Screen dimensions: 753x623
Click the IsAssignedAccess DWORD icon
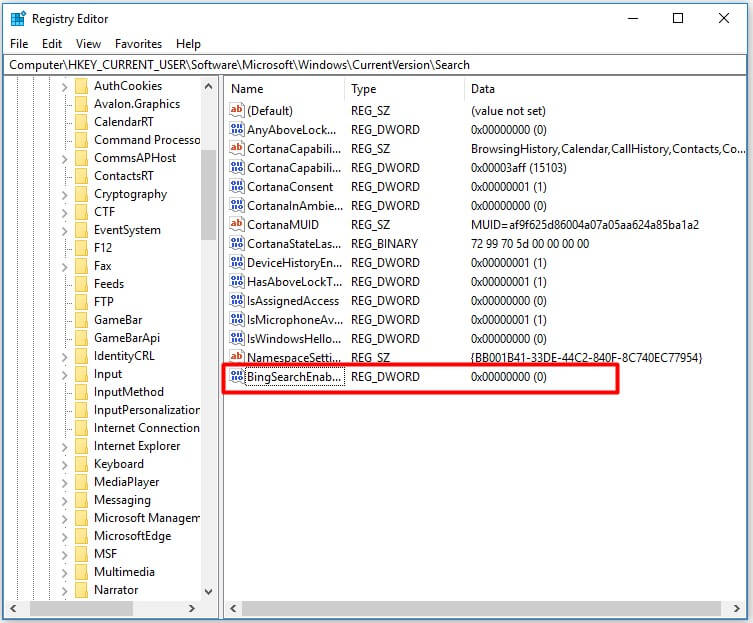click(x=236, y=300)
